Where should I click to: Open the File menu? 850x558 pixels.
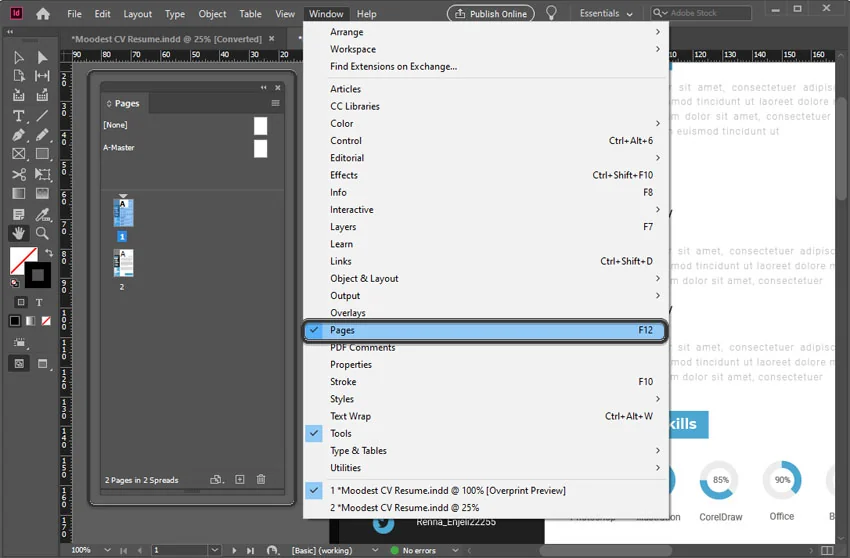coord(74,14)
